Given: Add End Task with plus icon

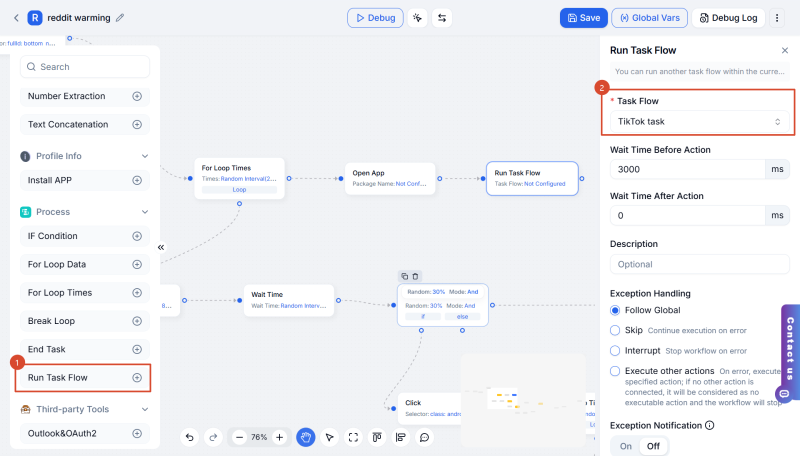Looking at the screenshot, I should pos(137,349).
